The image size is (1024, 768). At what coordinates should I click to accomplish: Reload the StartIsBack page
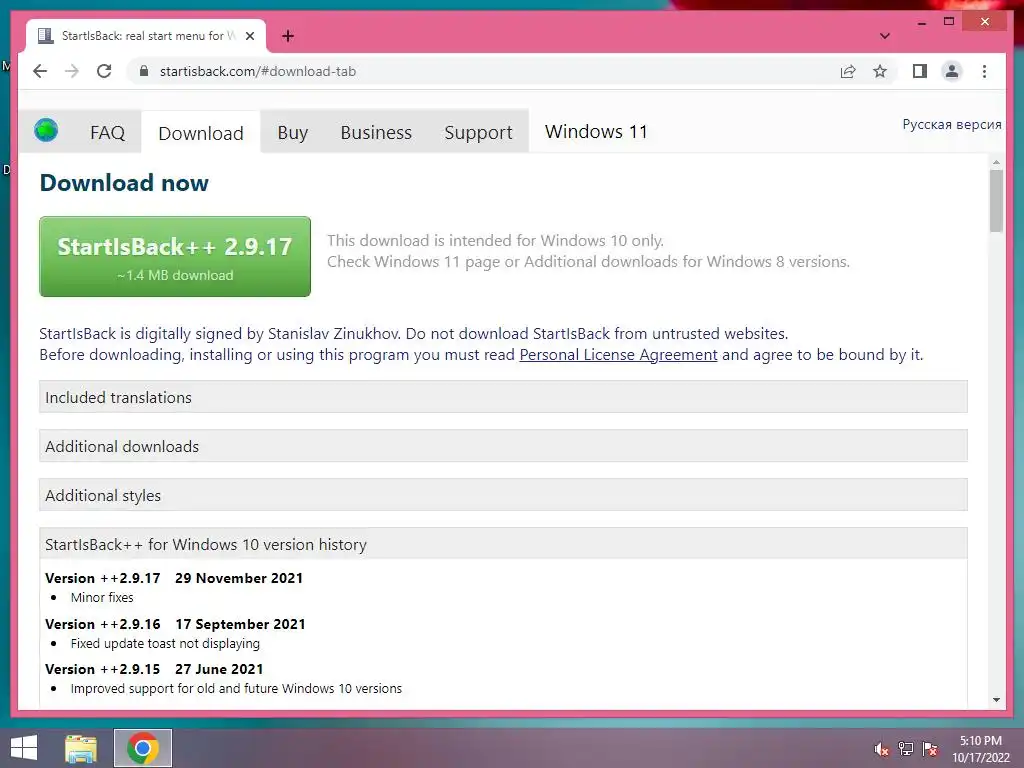point(104,71)
